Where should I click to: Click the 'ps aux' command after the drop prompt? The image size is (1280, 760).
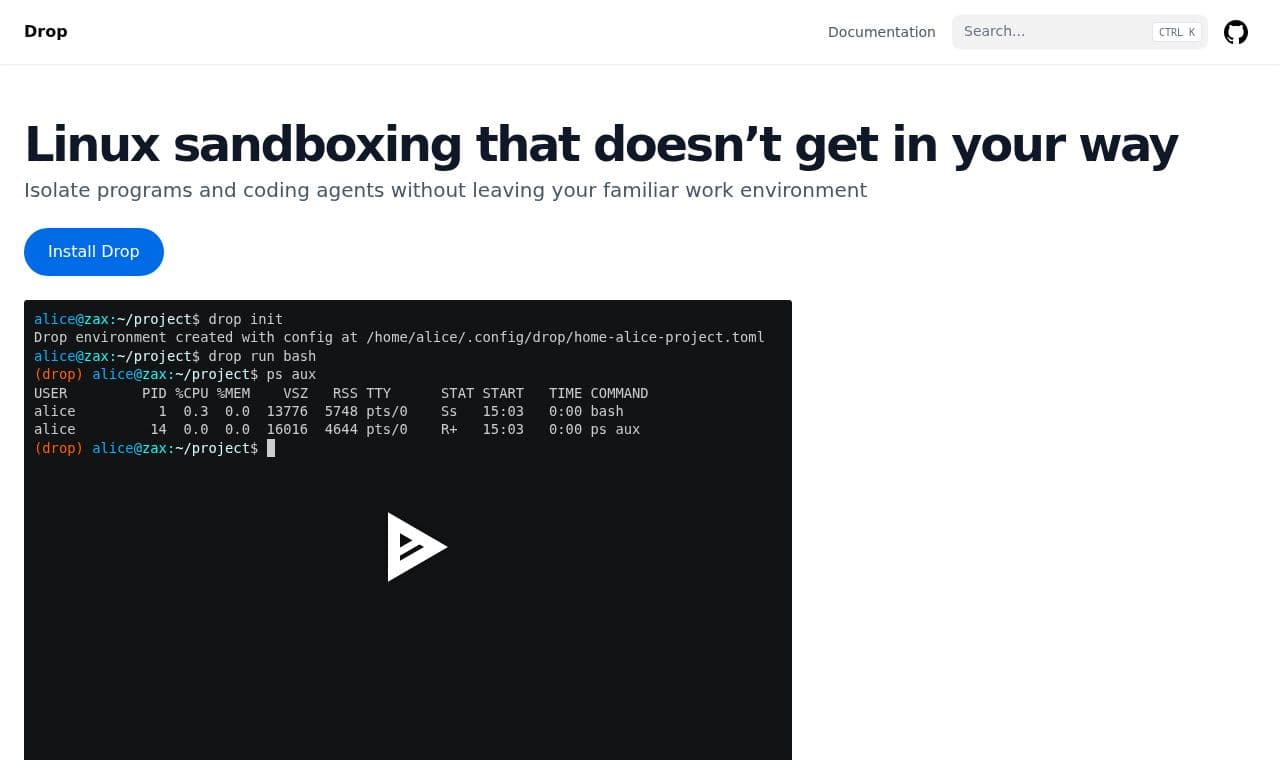pos(292,374)
